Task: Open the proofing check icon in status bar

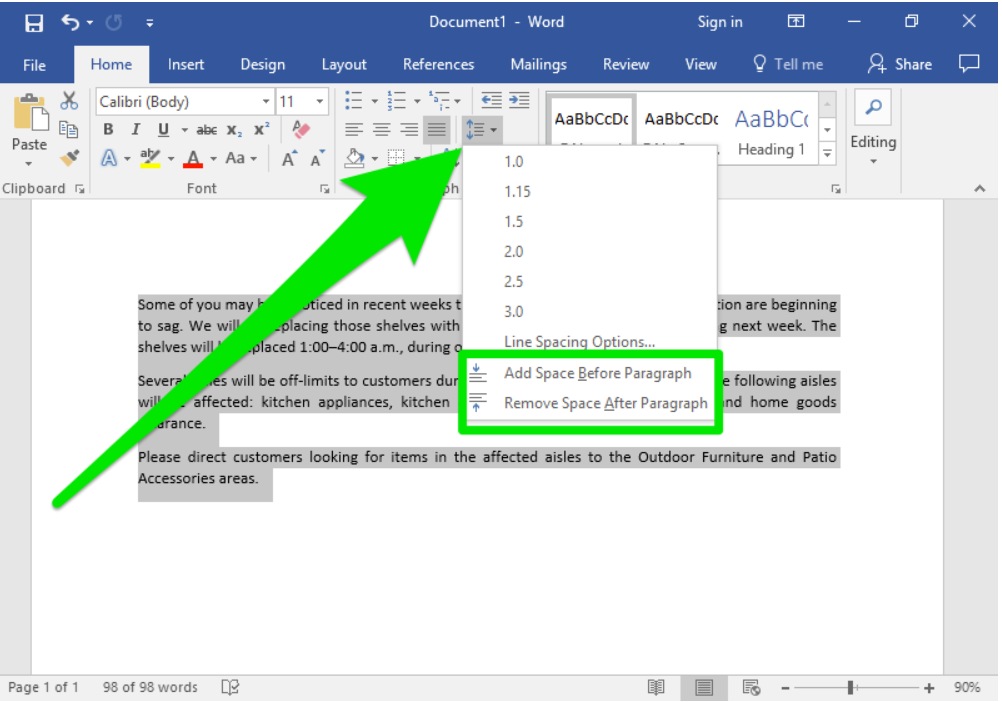Action: pyautogui.click(x=230, y=687)
